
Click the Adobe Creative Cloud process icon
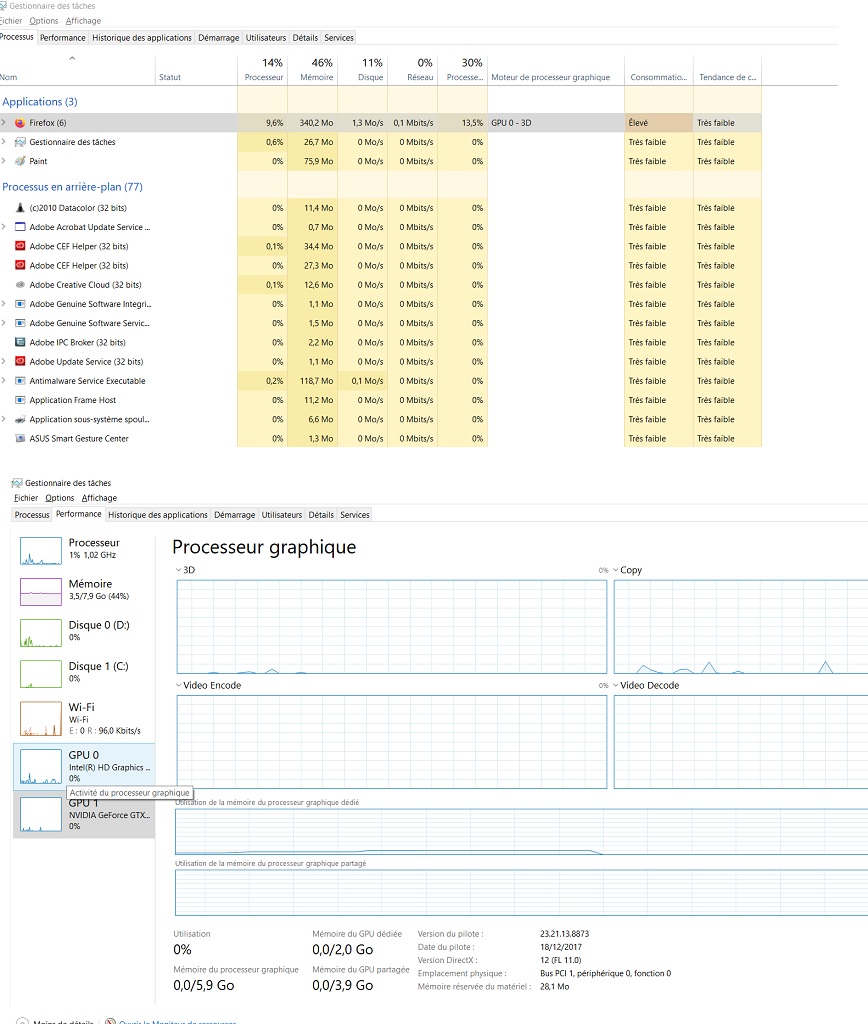[x=20, y=285]
